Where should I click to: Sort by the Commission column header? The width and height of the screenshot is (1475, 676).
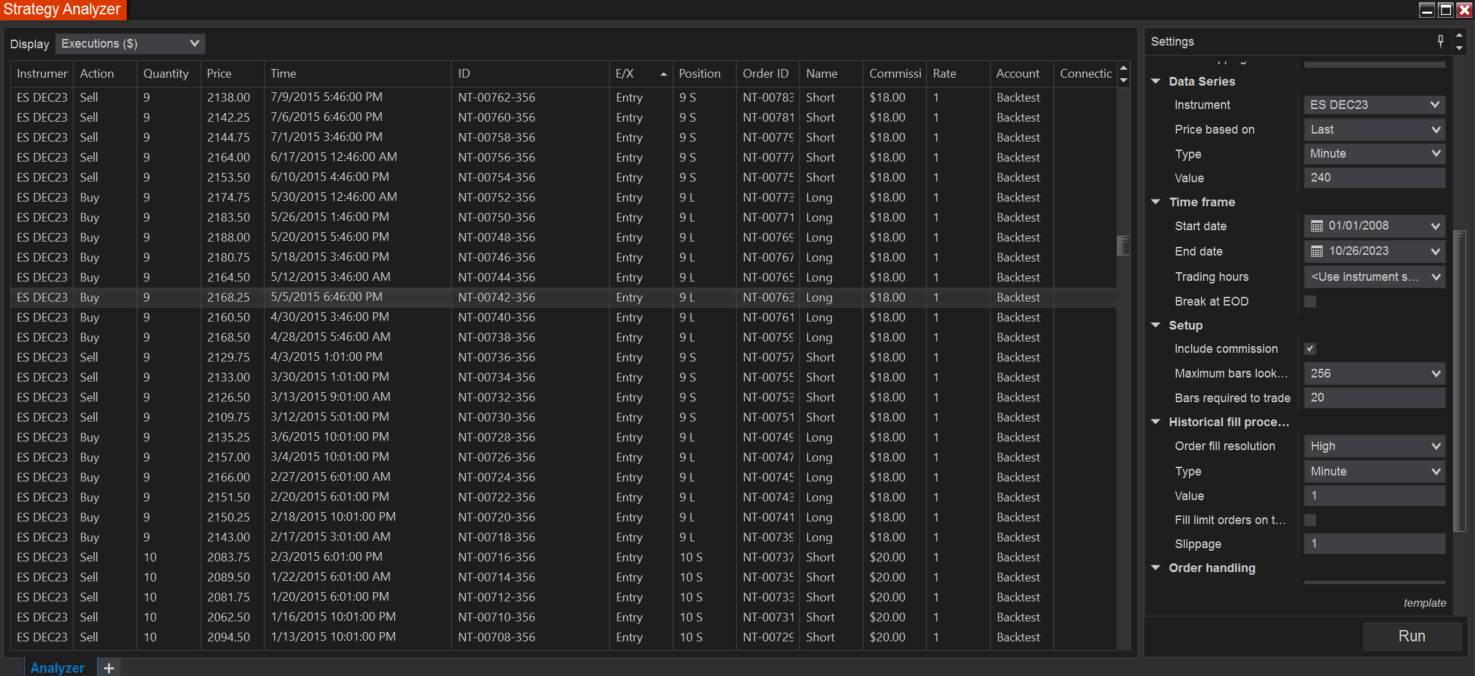pyautogui.click(x=895, y=74)
